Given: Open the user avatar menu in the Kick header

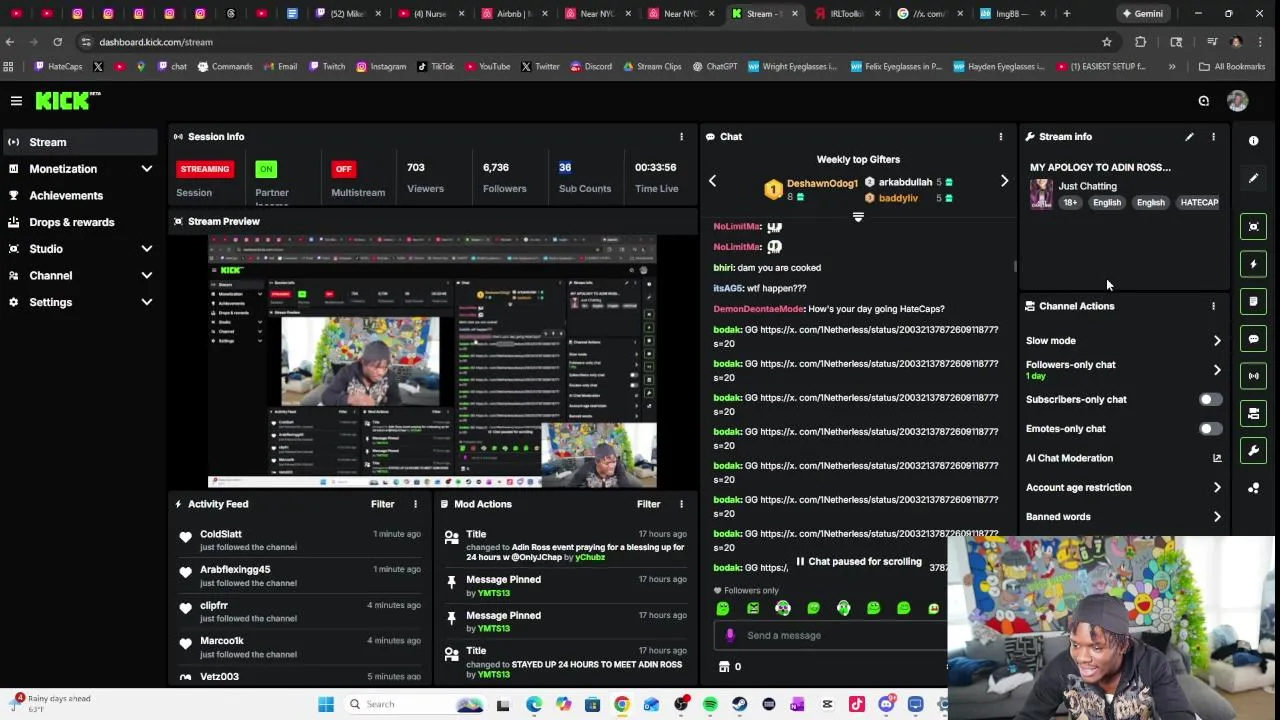Looking at the screenshot, I should tap(1237, 101).
